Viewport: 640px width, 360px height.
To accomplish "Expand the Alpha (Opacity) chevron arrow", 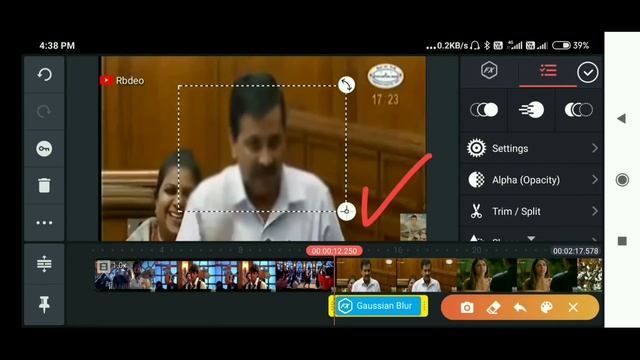I will pyautogui.click(x=595, y=180).
